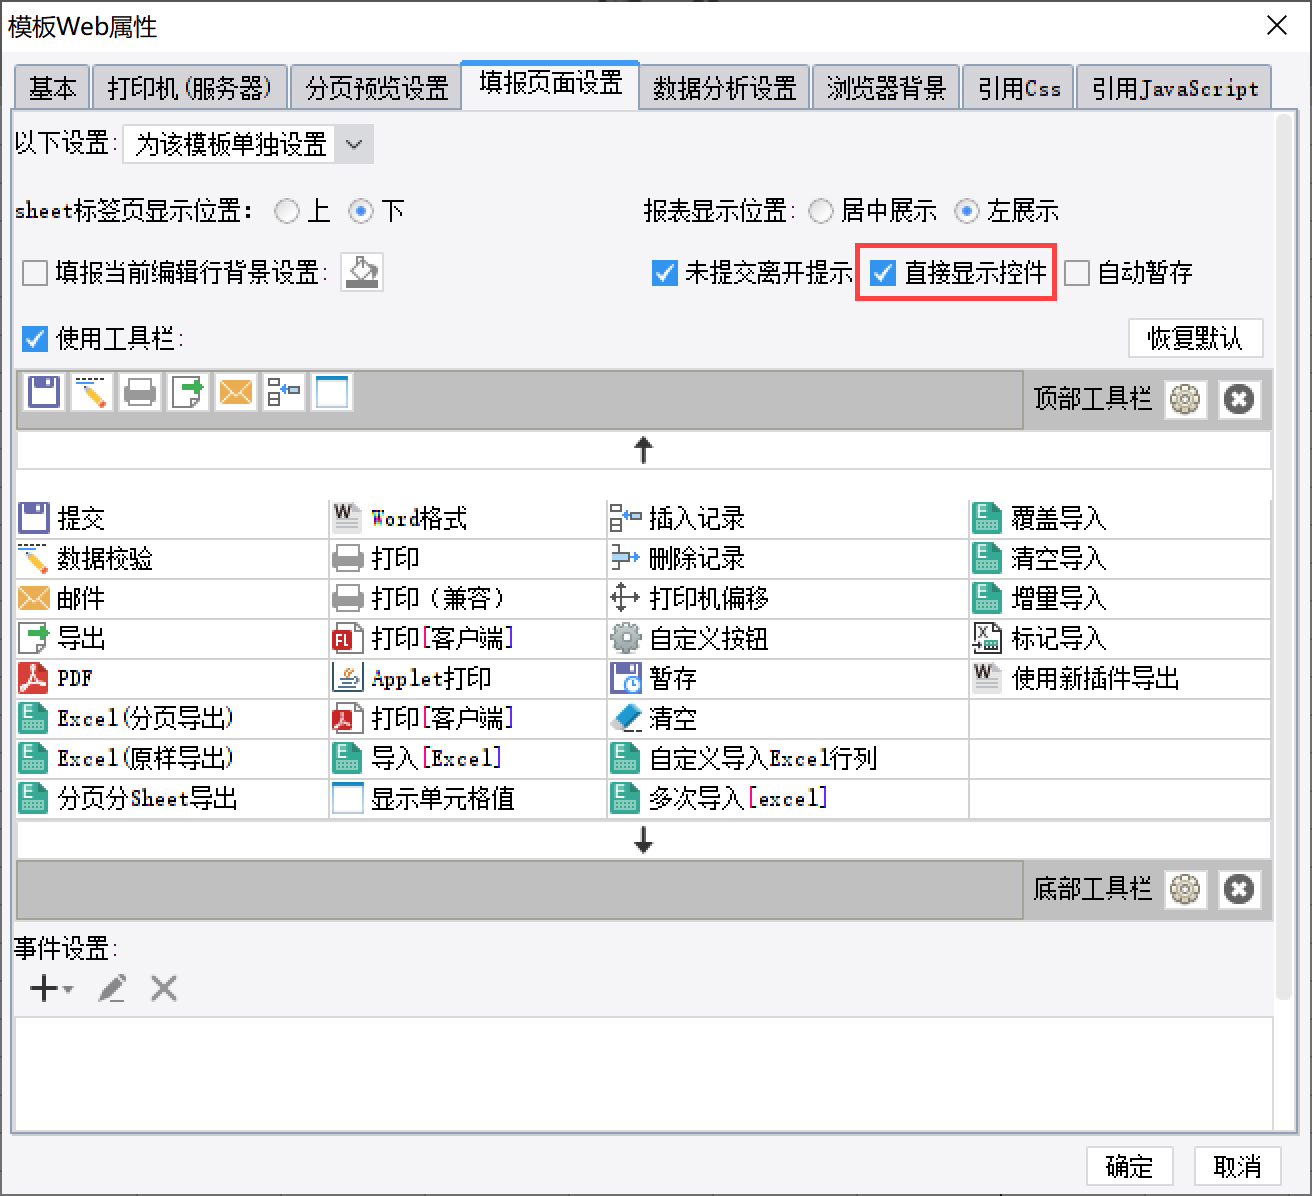Viewport: 1312px width, 1196px height.
Task: Select the PDF tool item
Action: 173,678
